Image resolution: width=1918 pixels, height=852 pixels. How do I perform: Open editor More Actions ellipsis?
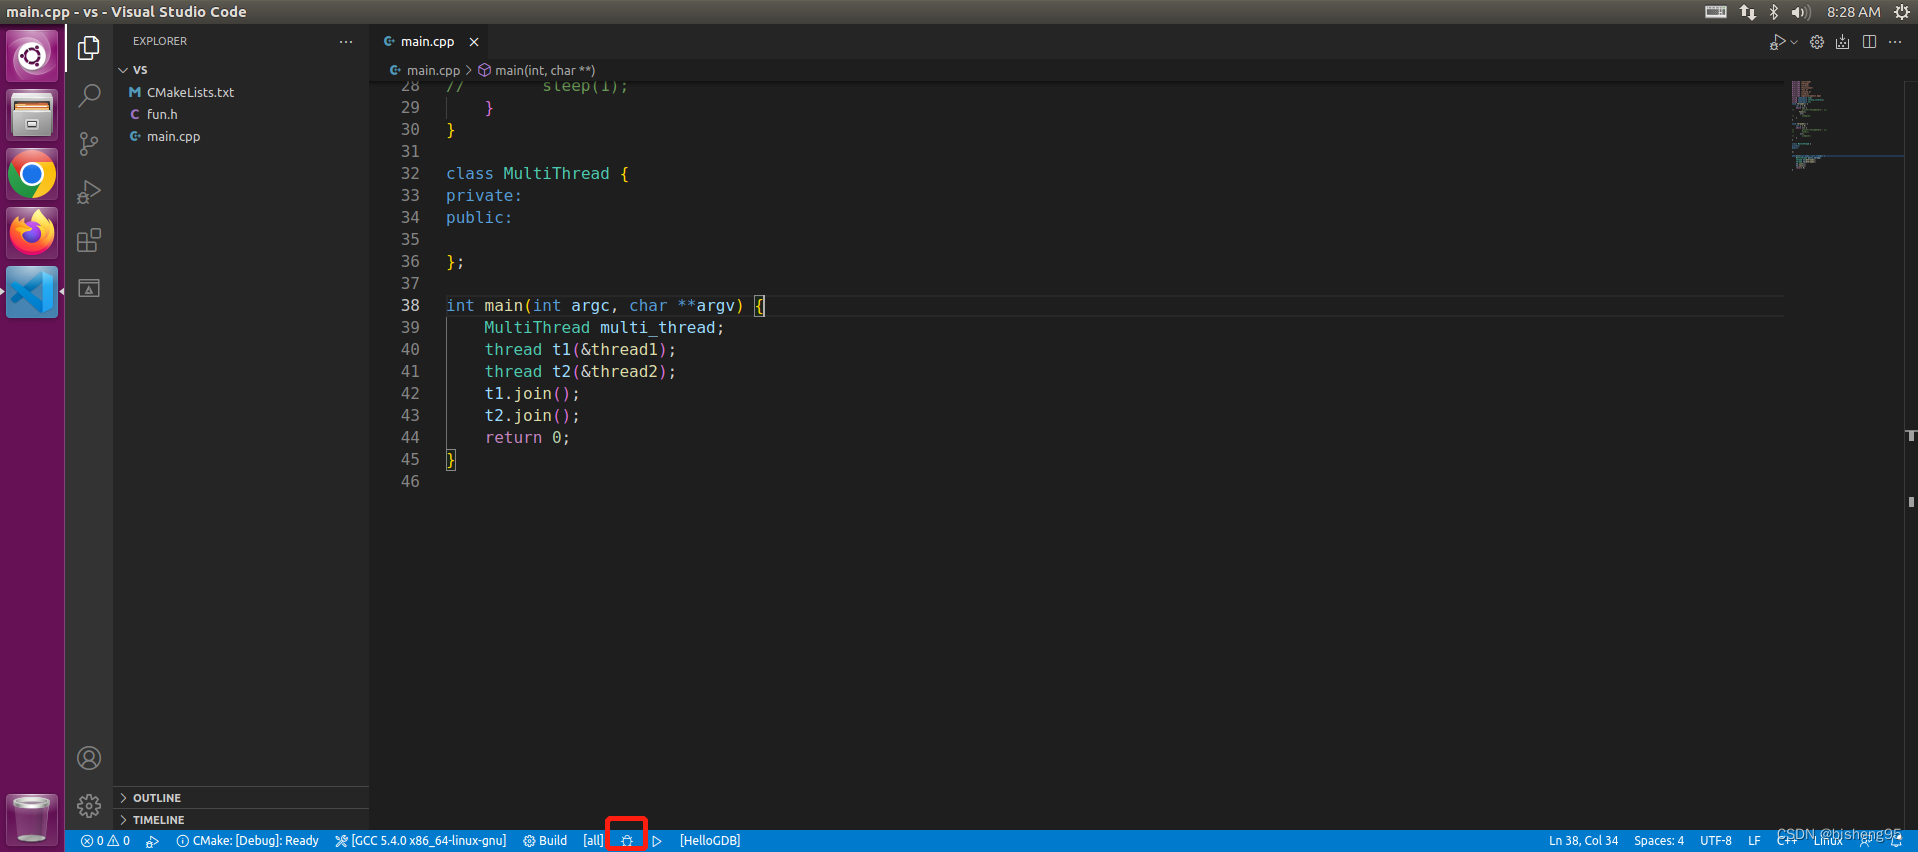pyautogui.click(x=1895, y=42)
